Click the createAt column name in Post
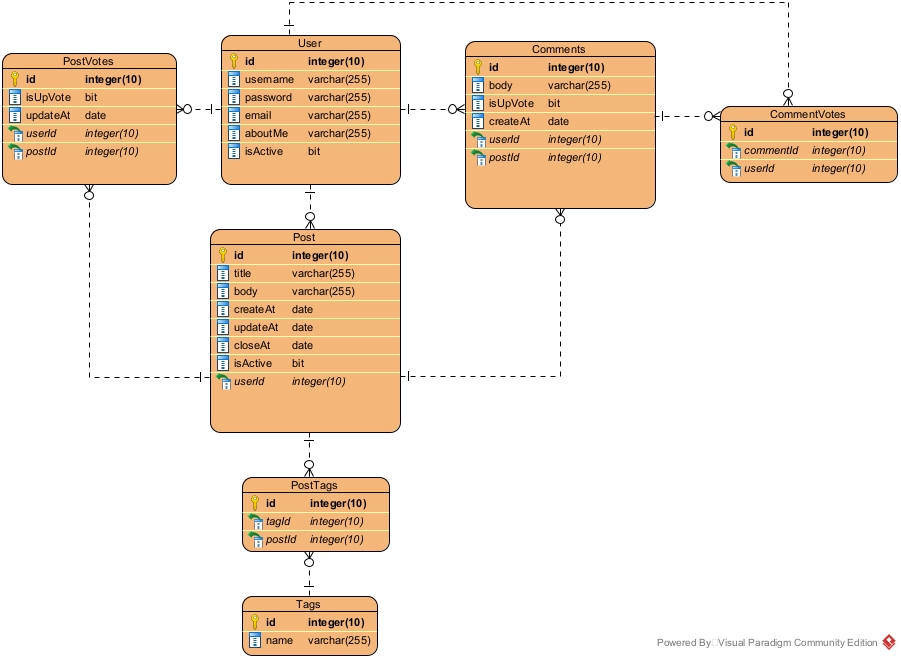The image size is (901, 659). (254, 309)
